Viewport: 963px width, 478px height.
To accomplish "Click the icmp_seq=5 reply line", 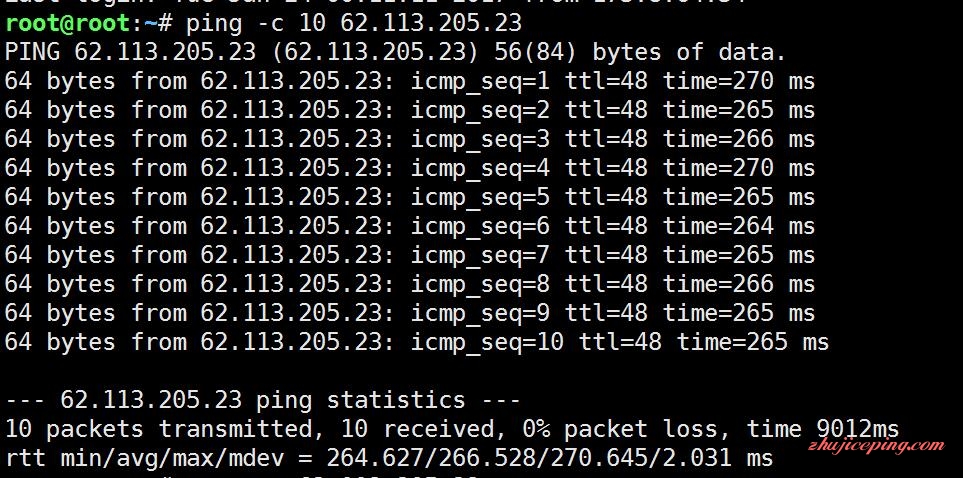I will click(x=410, y=197).
